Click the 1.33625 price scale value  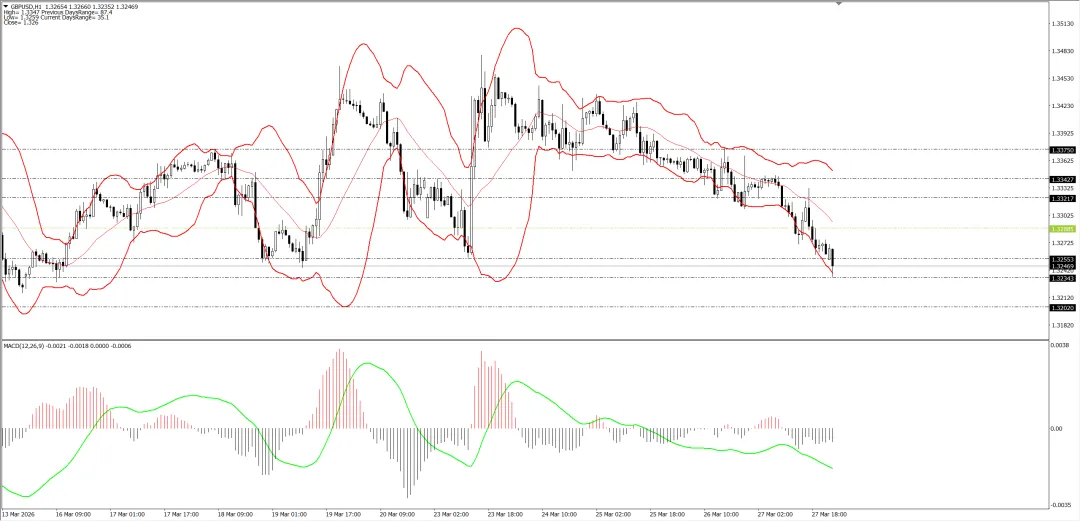[1063, 161]
